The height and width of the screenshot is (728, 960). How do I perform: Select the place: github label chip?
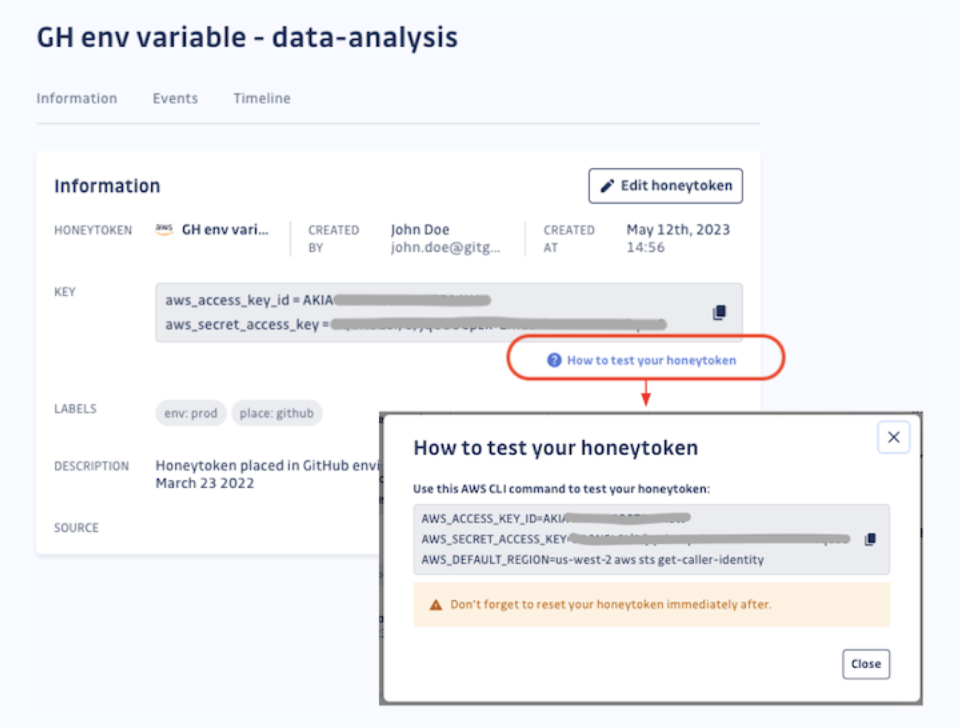pyautogui.click(x=277, y=413)
